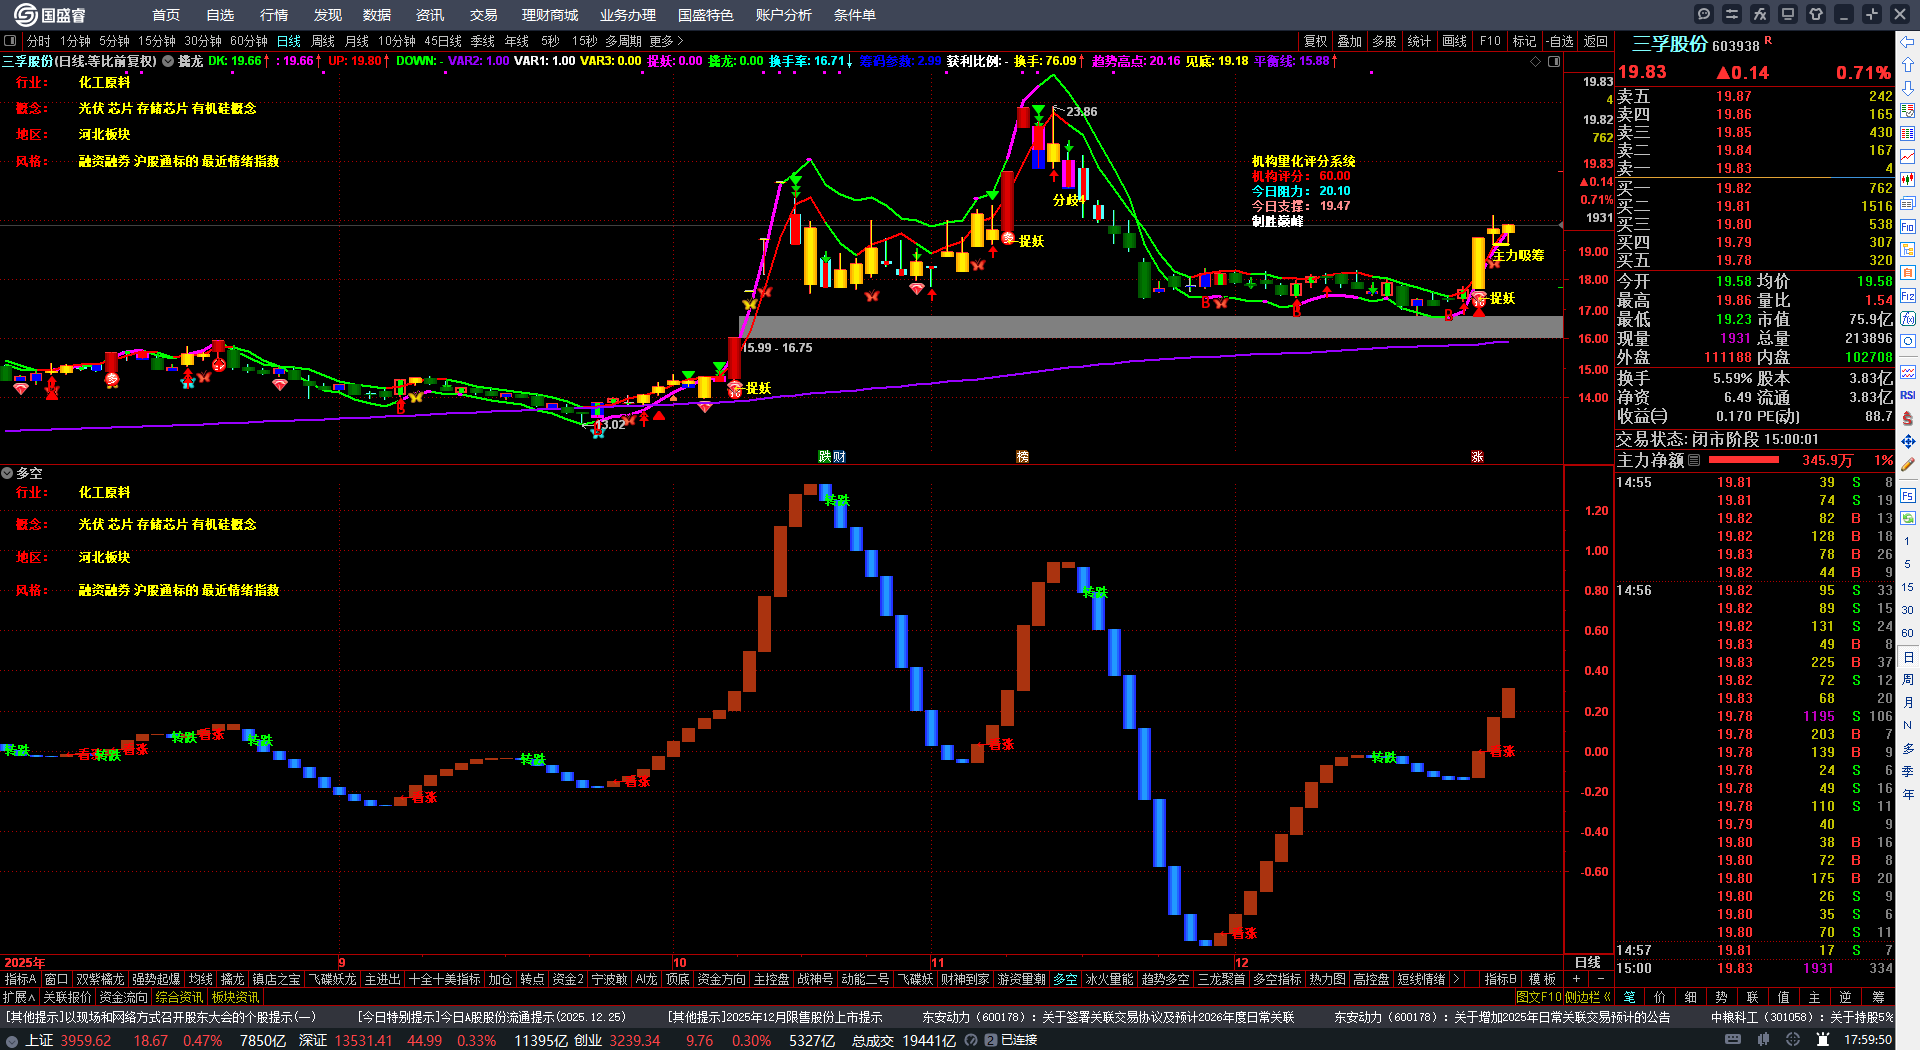Open the 理财商城 menu

550,15
